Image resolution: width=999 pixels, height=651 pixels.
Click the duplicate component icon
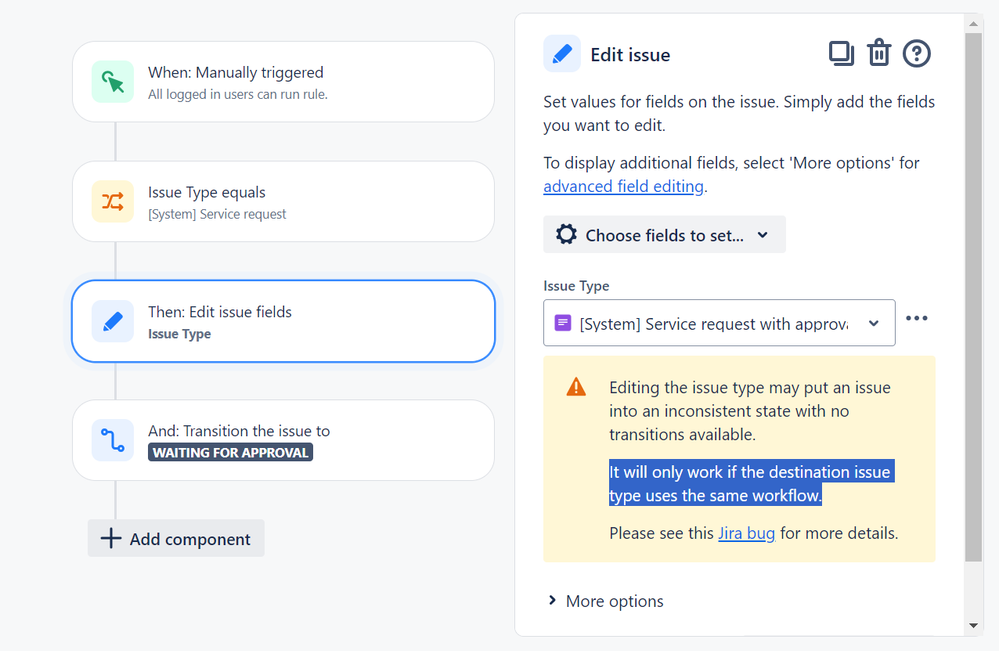tap(841, 54)
